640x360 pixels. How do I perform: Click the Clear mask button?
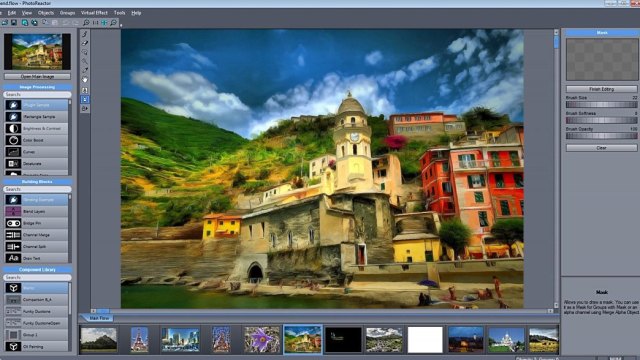(601, 148)
